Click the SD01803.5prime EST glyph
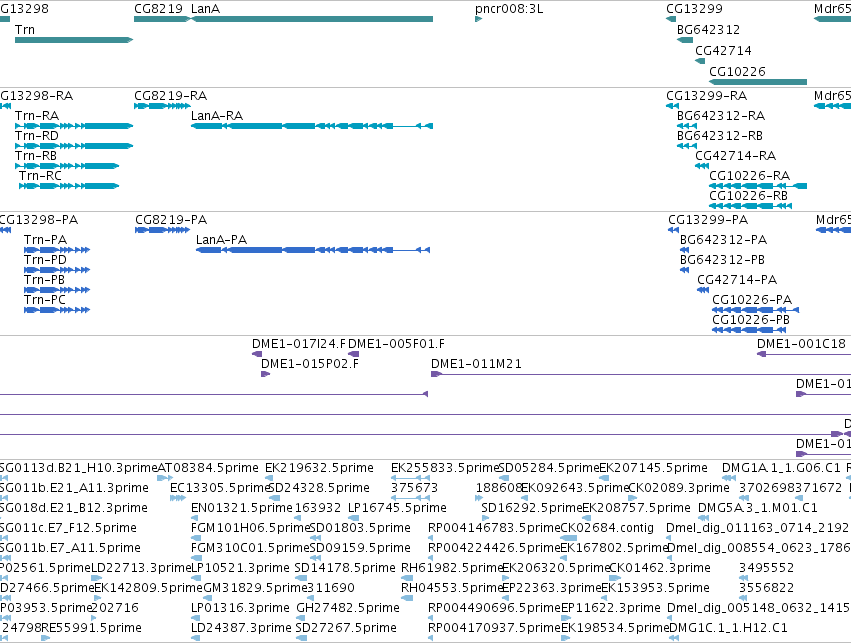 [315, 538]
